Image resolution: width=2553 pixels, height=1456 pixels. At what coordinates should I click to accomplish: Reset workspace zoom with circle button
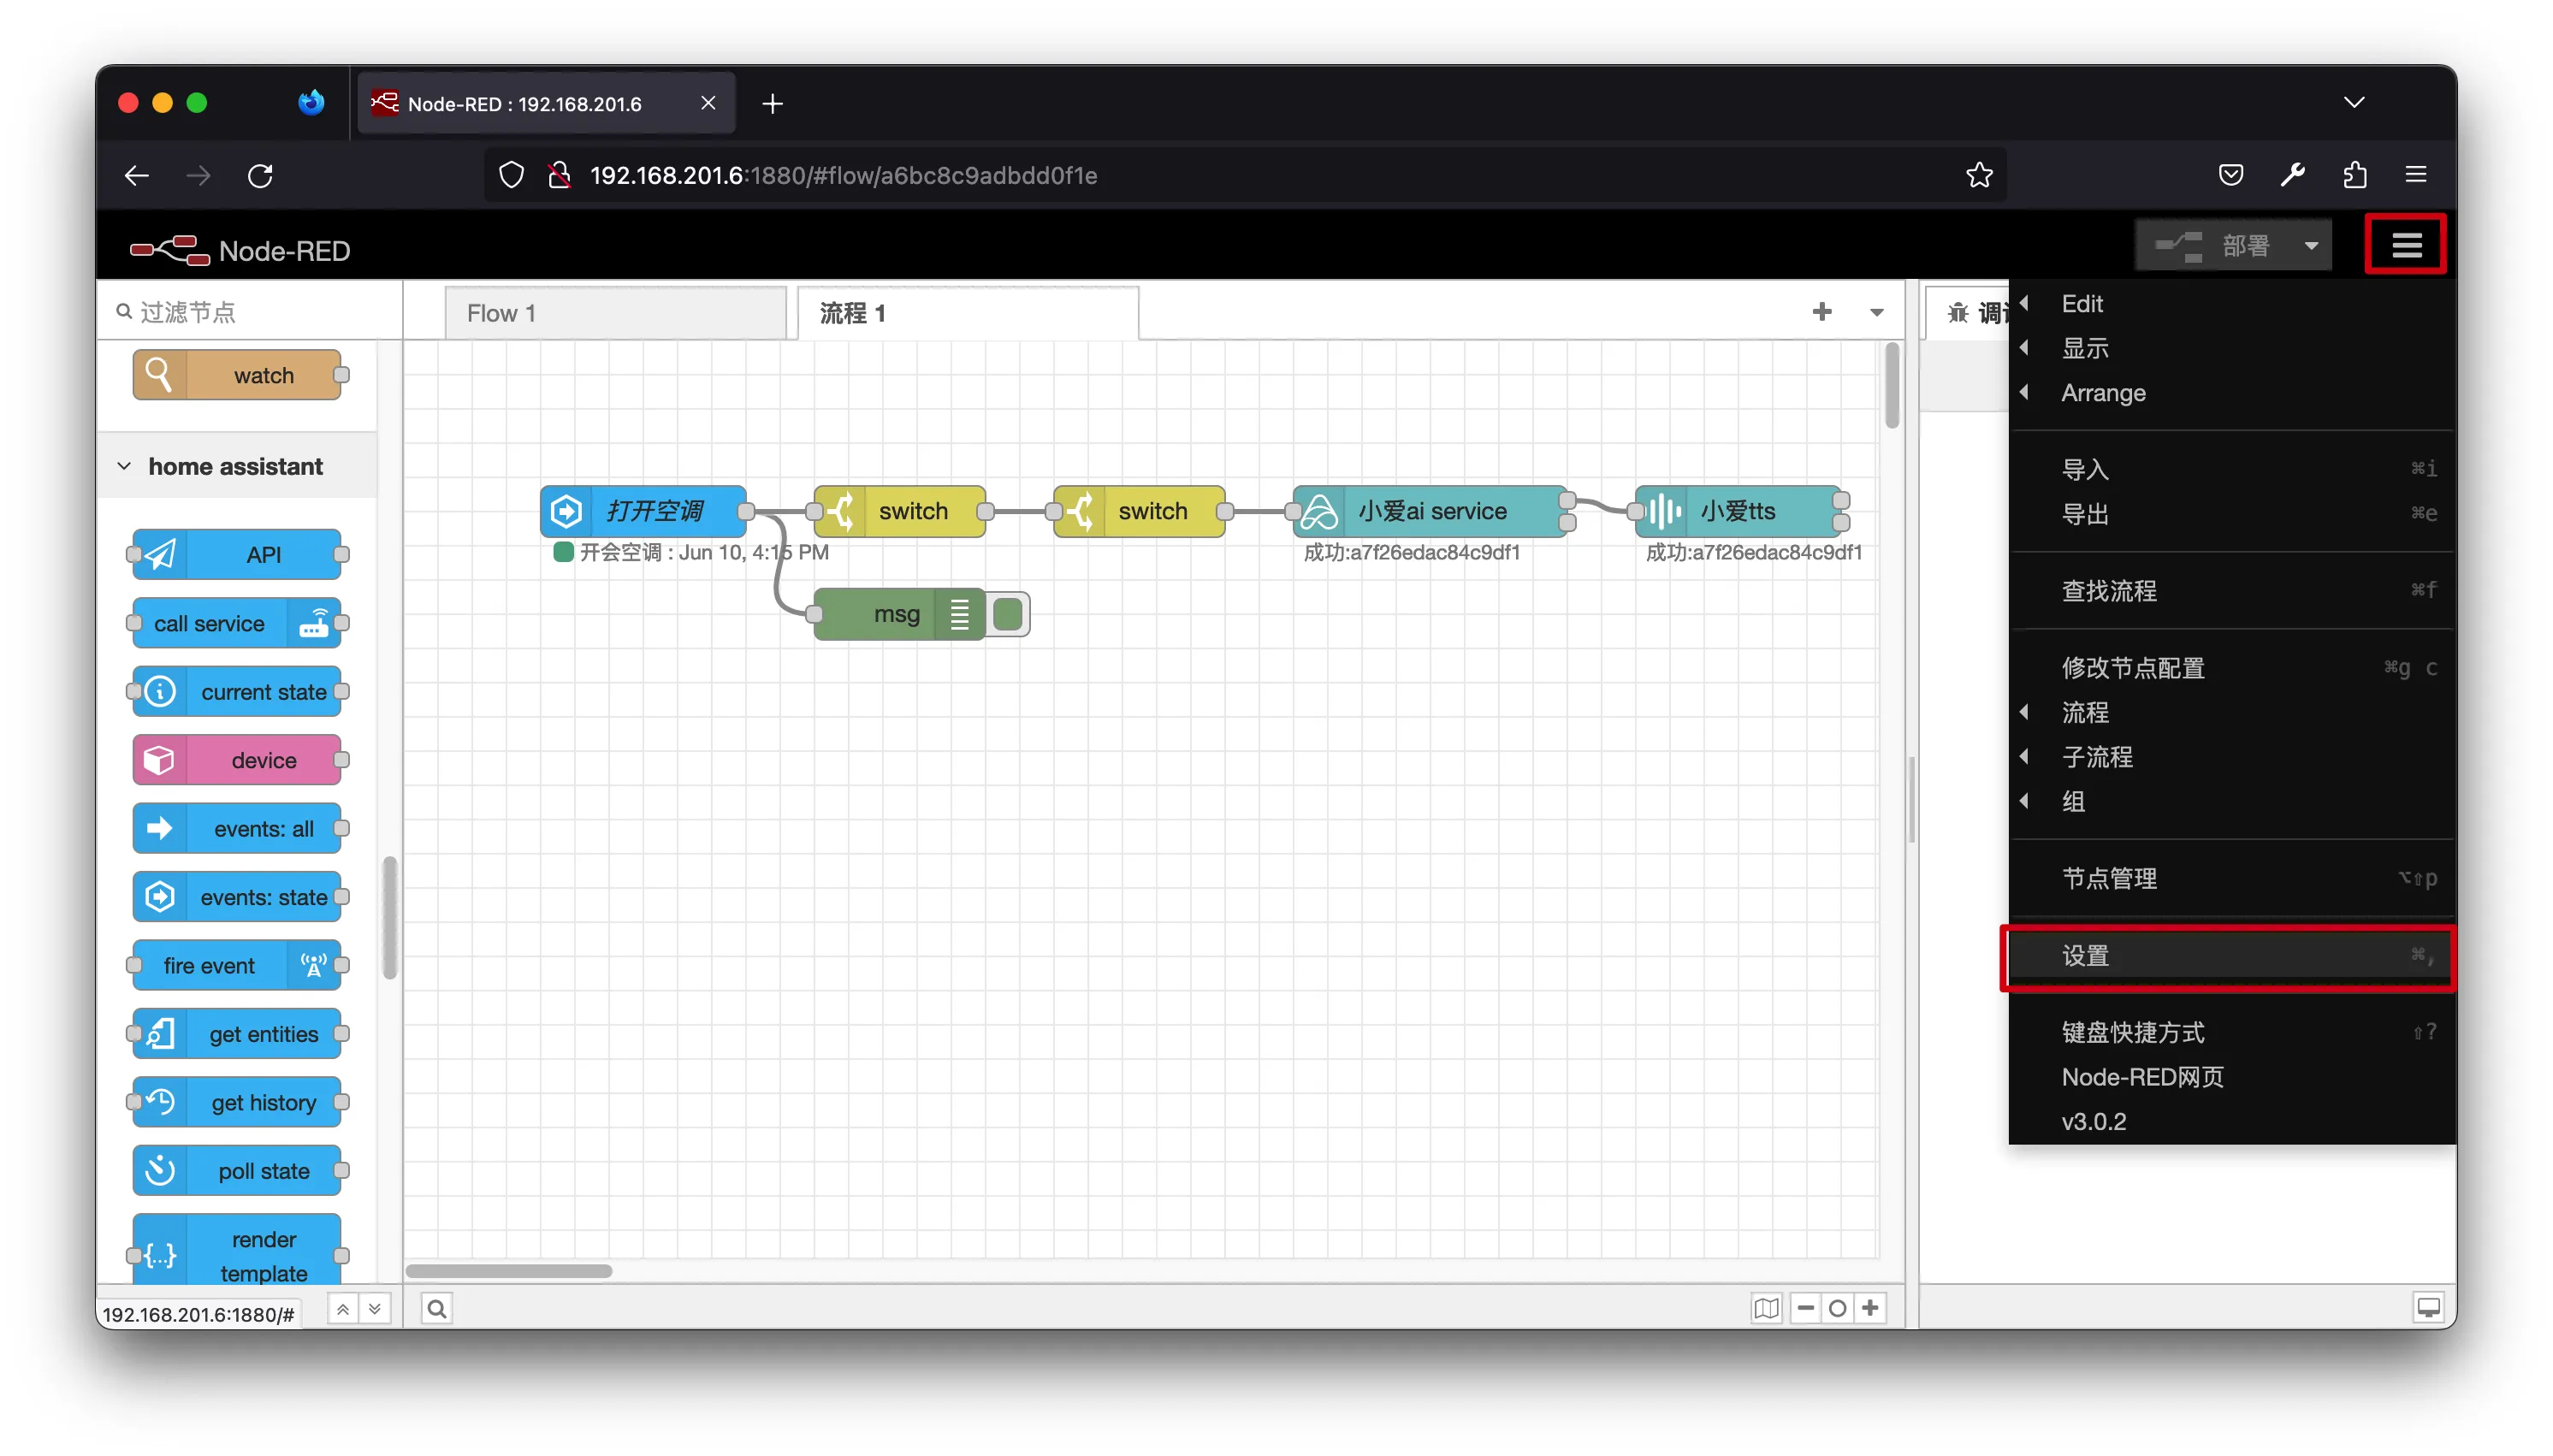point(1837,1308)
